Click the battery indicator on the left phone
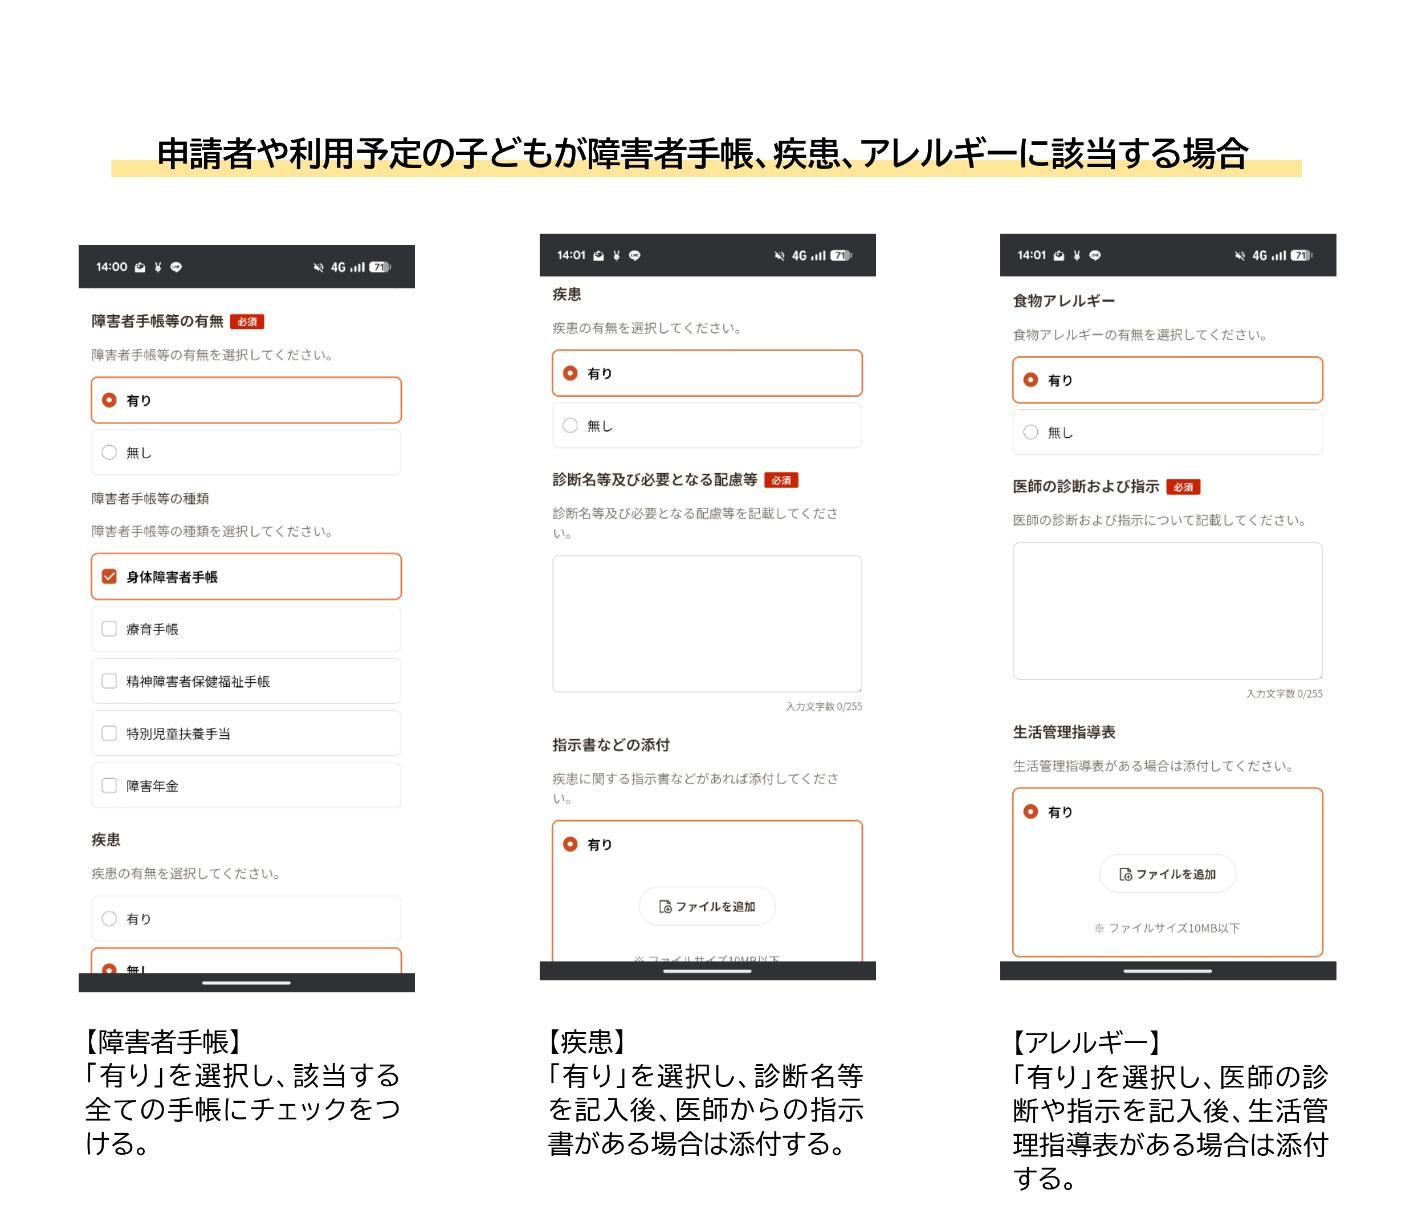Viewport: 1414px width, 1212px height. (x=378, y=267)
